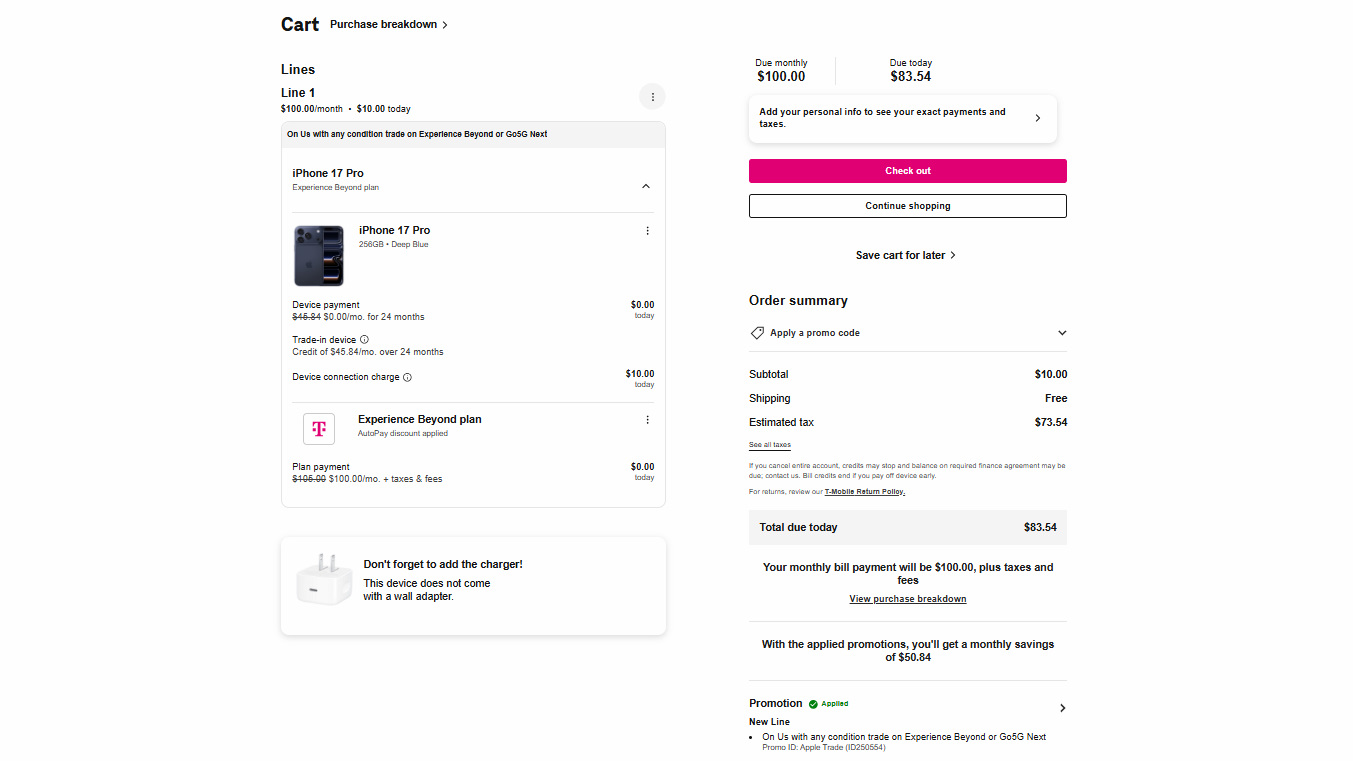Expand the Promotion section chevron

1062,707
